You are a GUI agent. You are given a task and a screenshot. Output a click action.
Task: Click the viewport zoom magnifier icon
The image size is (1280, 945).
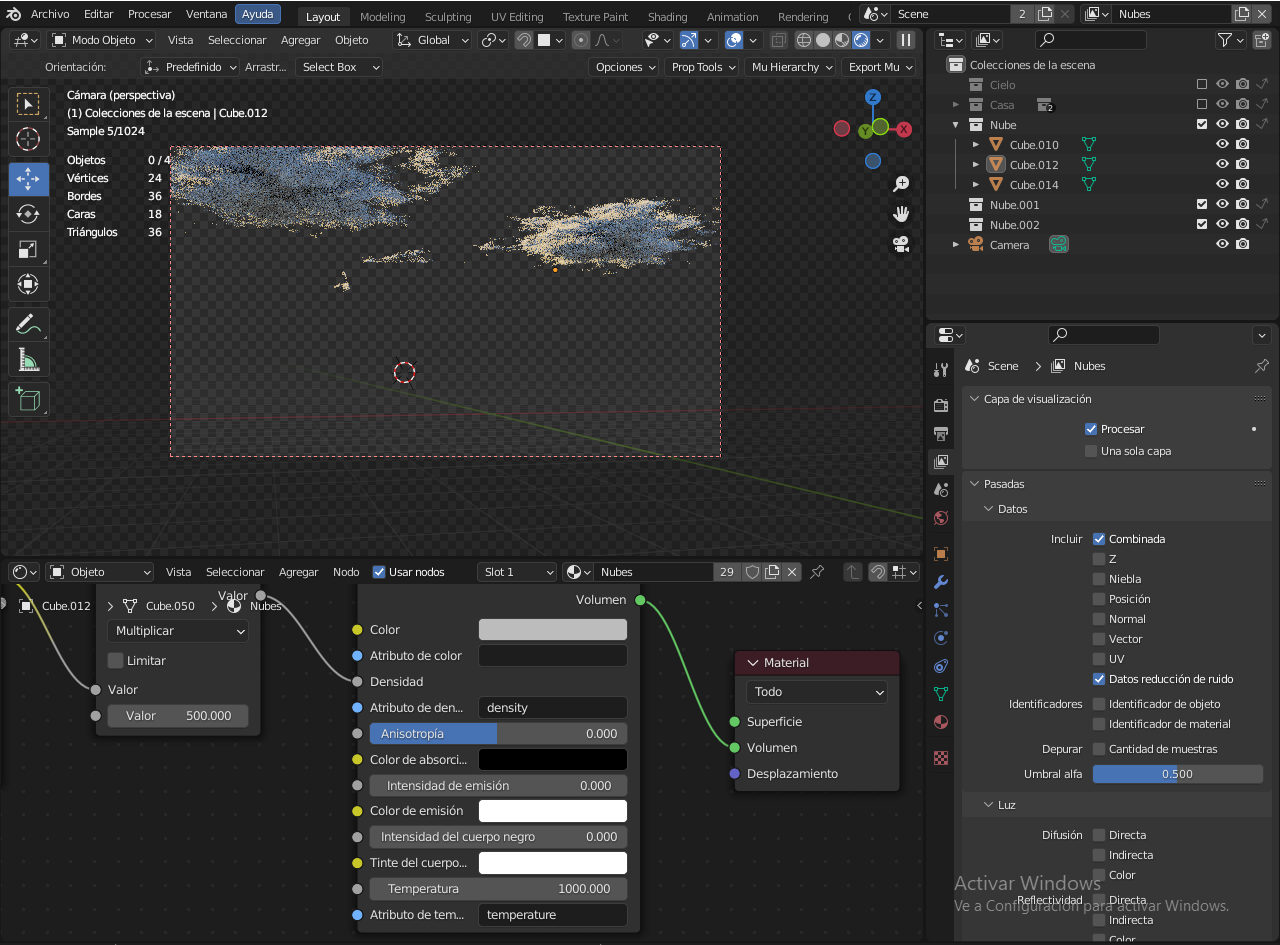(901, 184)
